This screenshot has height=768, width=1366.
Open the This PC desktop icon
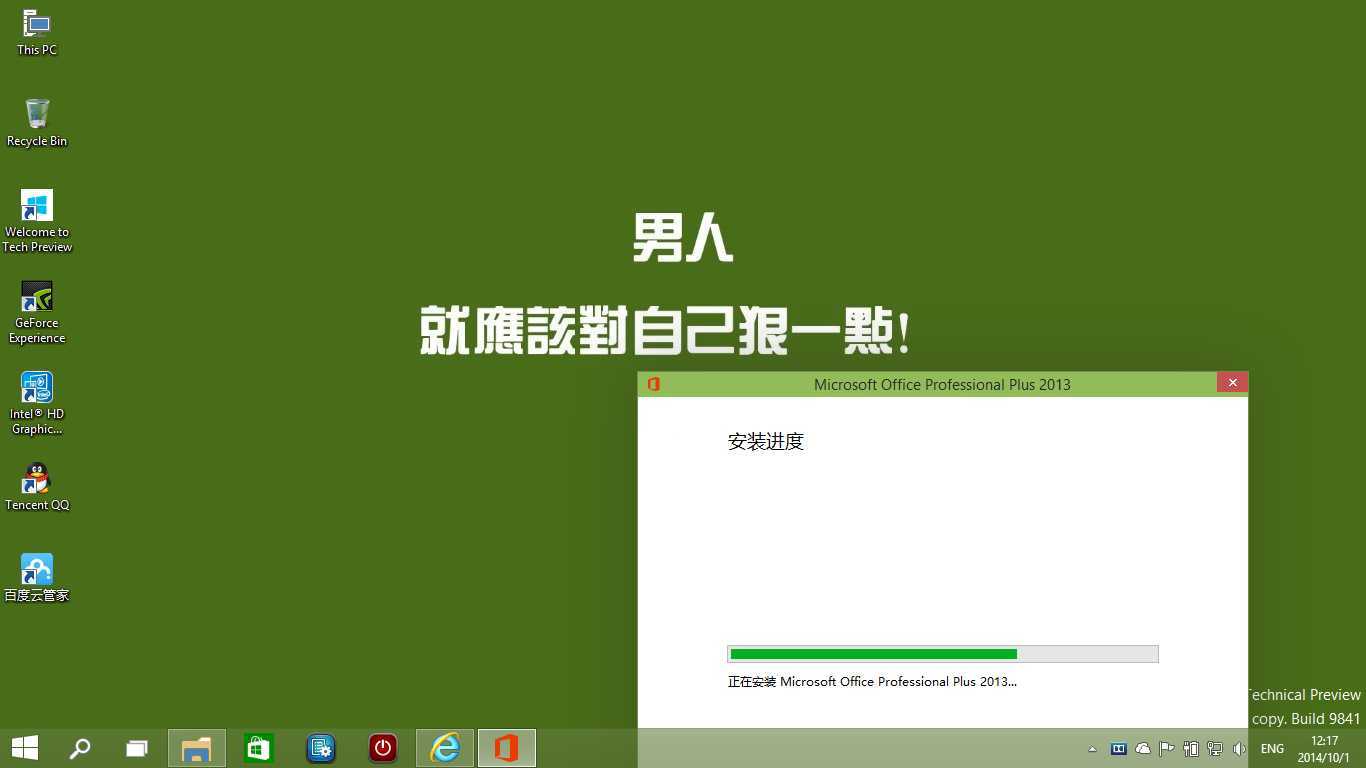click(x=37, y=32)
